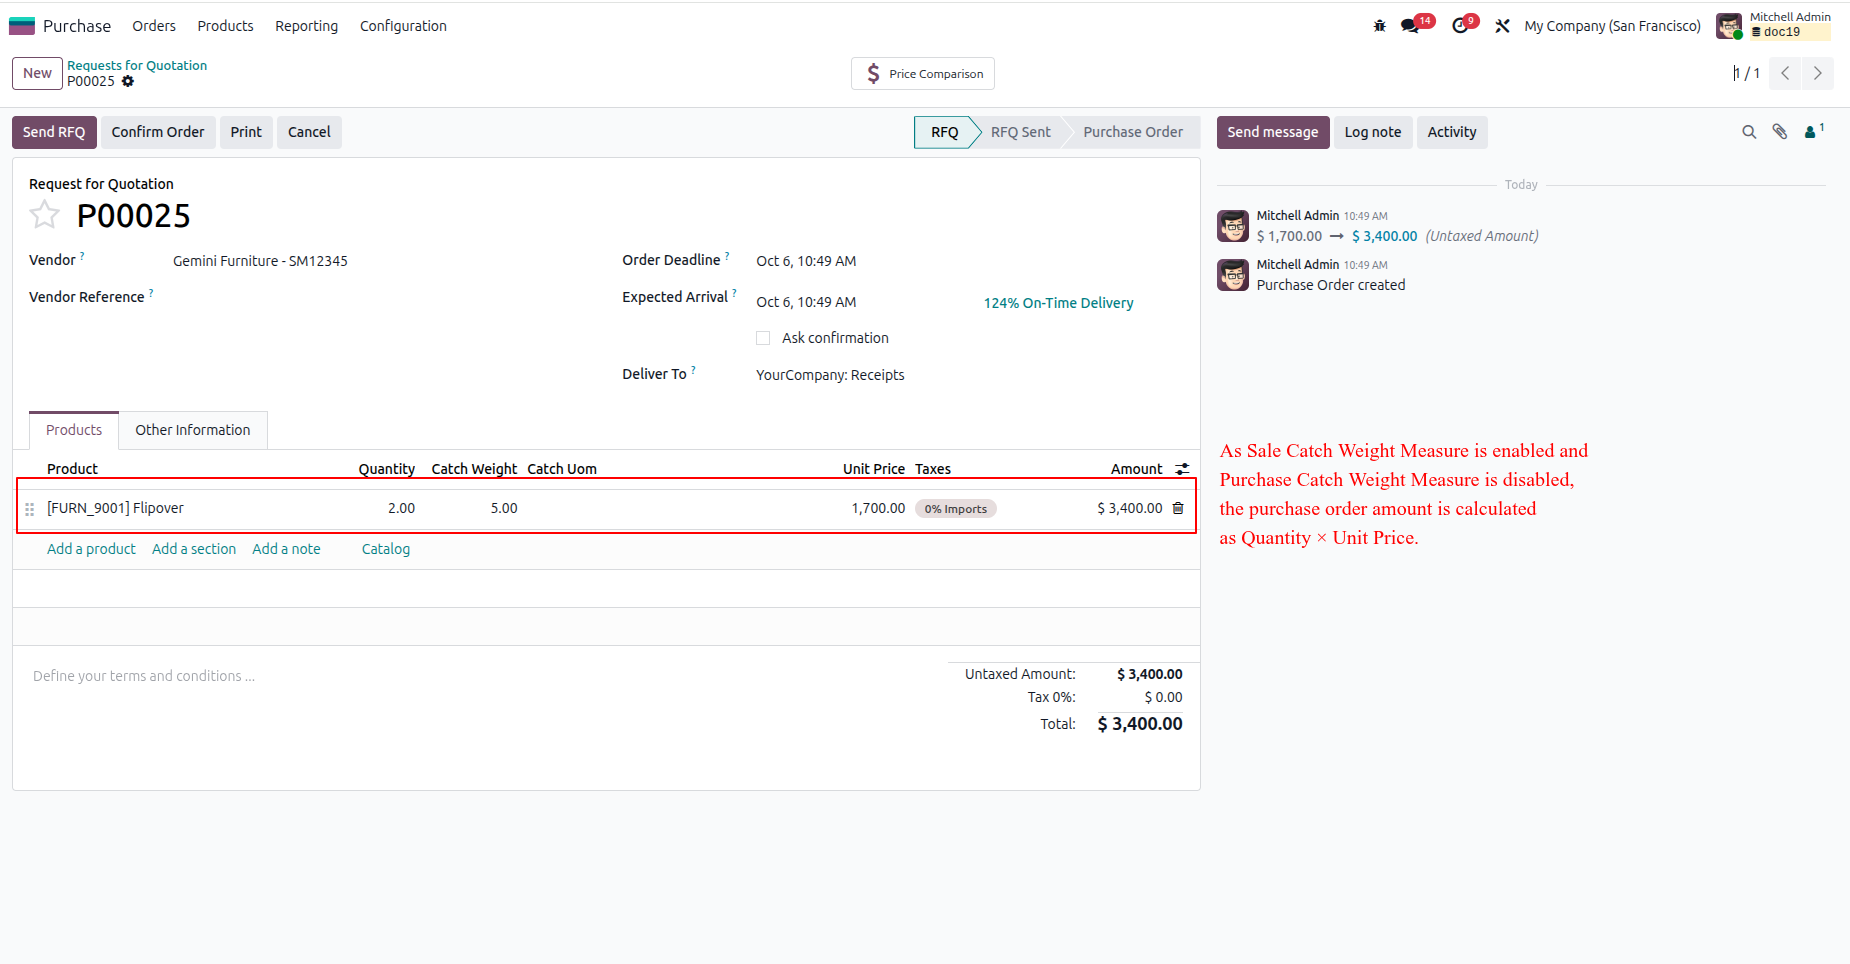1850x964 pixels.
Task: Select the RFQ status stage
Action: click(x=945, y=132)
